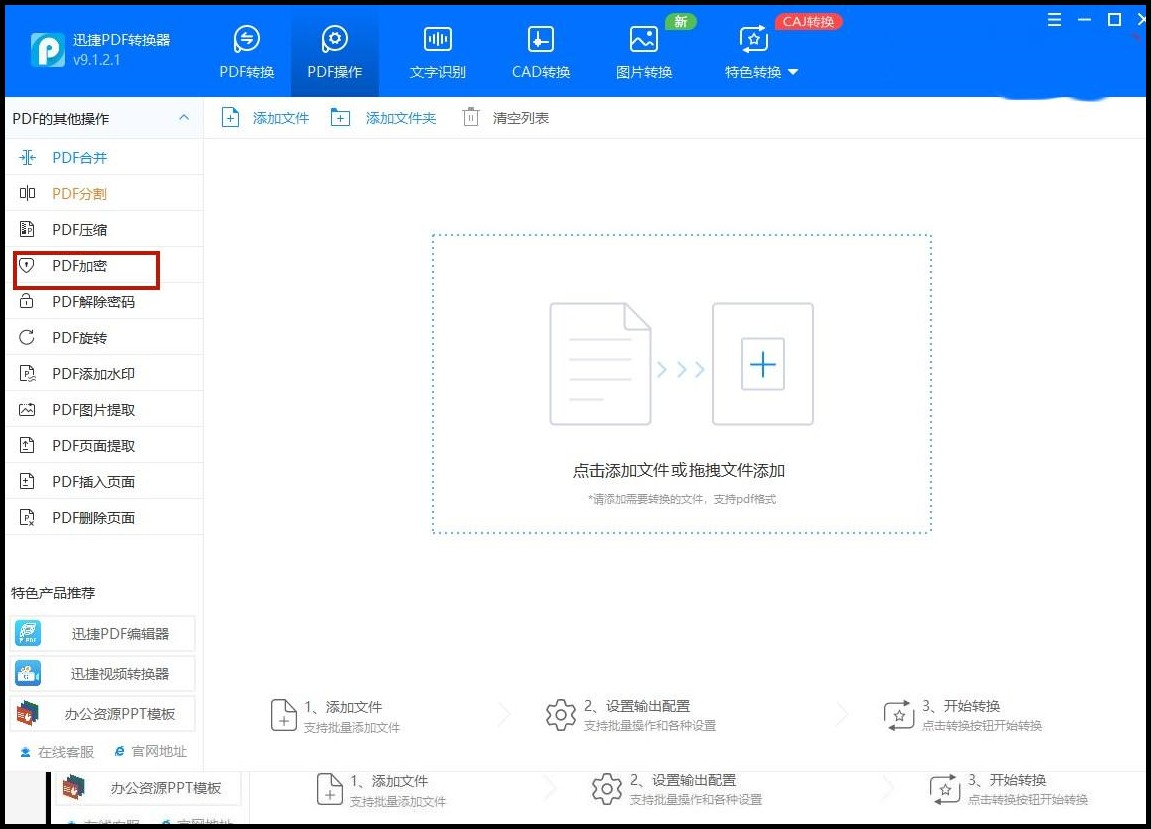The height and width of the screenshot is (829, 1151).
Task: Open the PDF压缩 compression tool
Action: [80, 229]
